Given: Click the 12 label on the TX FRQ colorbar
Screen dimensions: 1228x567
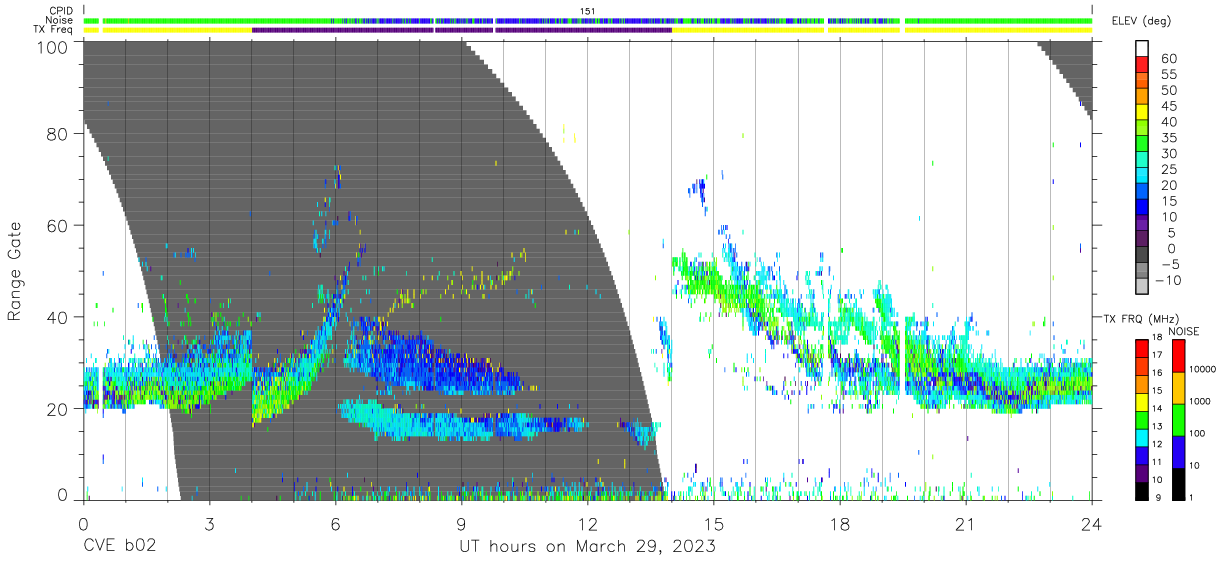Looking at the screenshot, I should pyautogui.click(x=1156, y=446).
